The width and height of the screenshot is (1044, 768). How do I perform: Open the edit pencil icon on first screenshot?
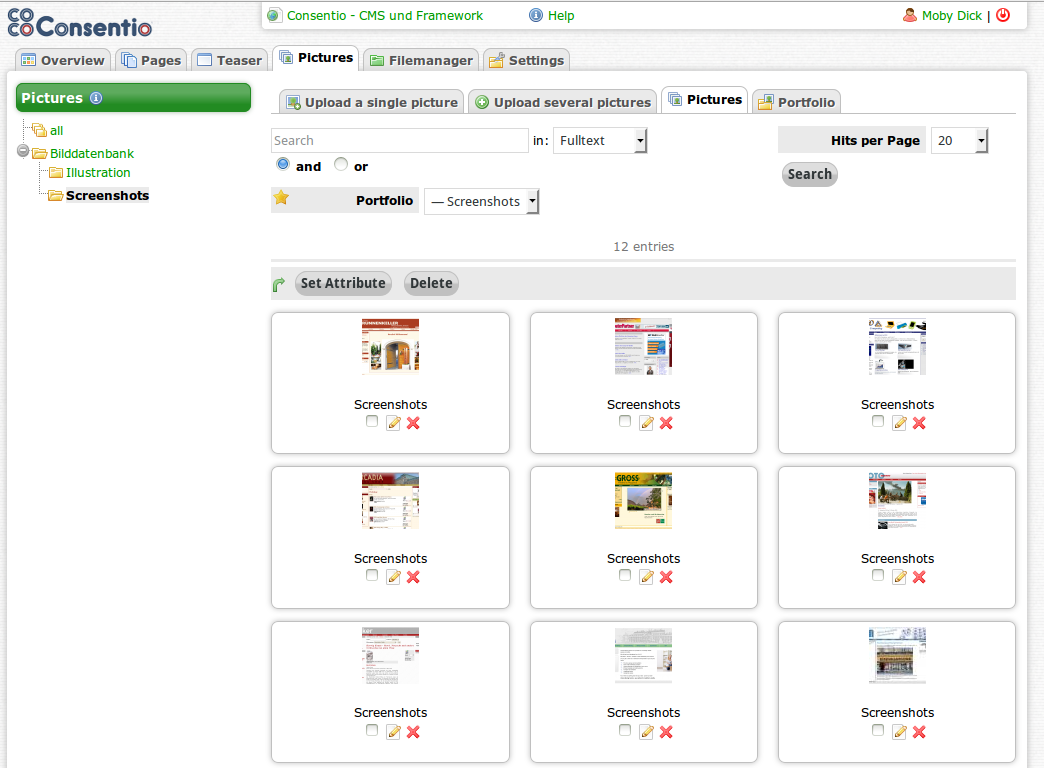click(392, 422)
